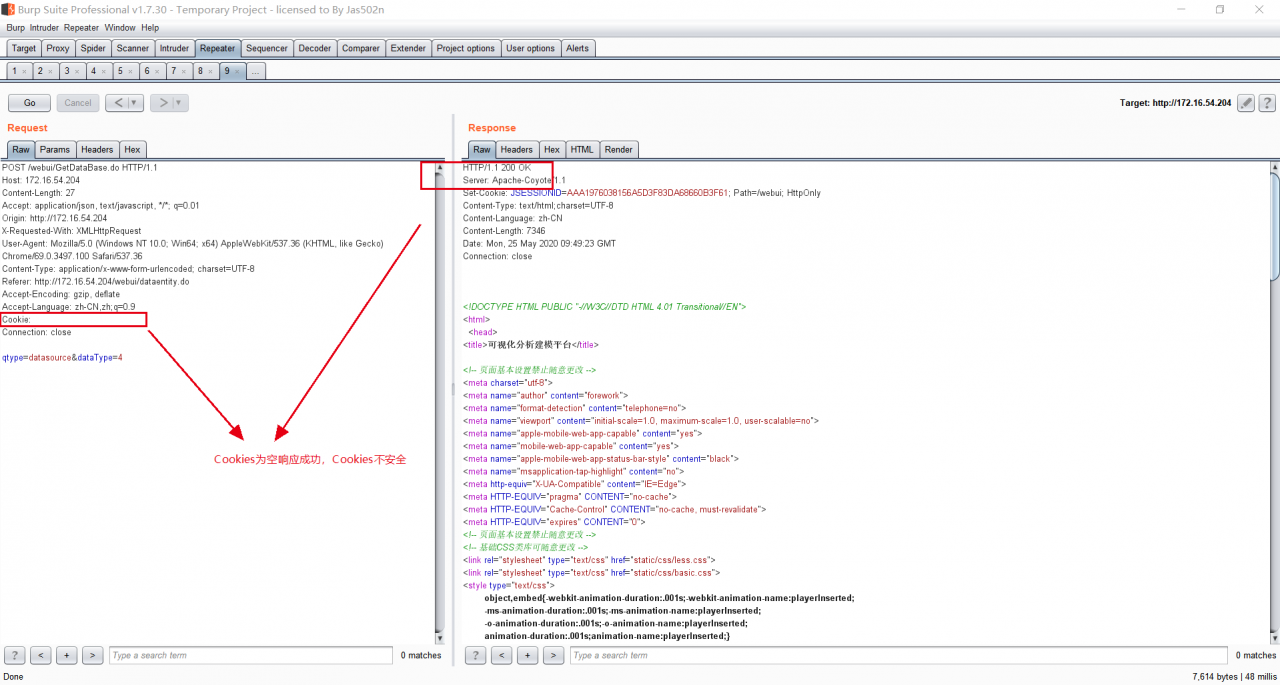Click the Cookie: header line in request

17,319
